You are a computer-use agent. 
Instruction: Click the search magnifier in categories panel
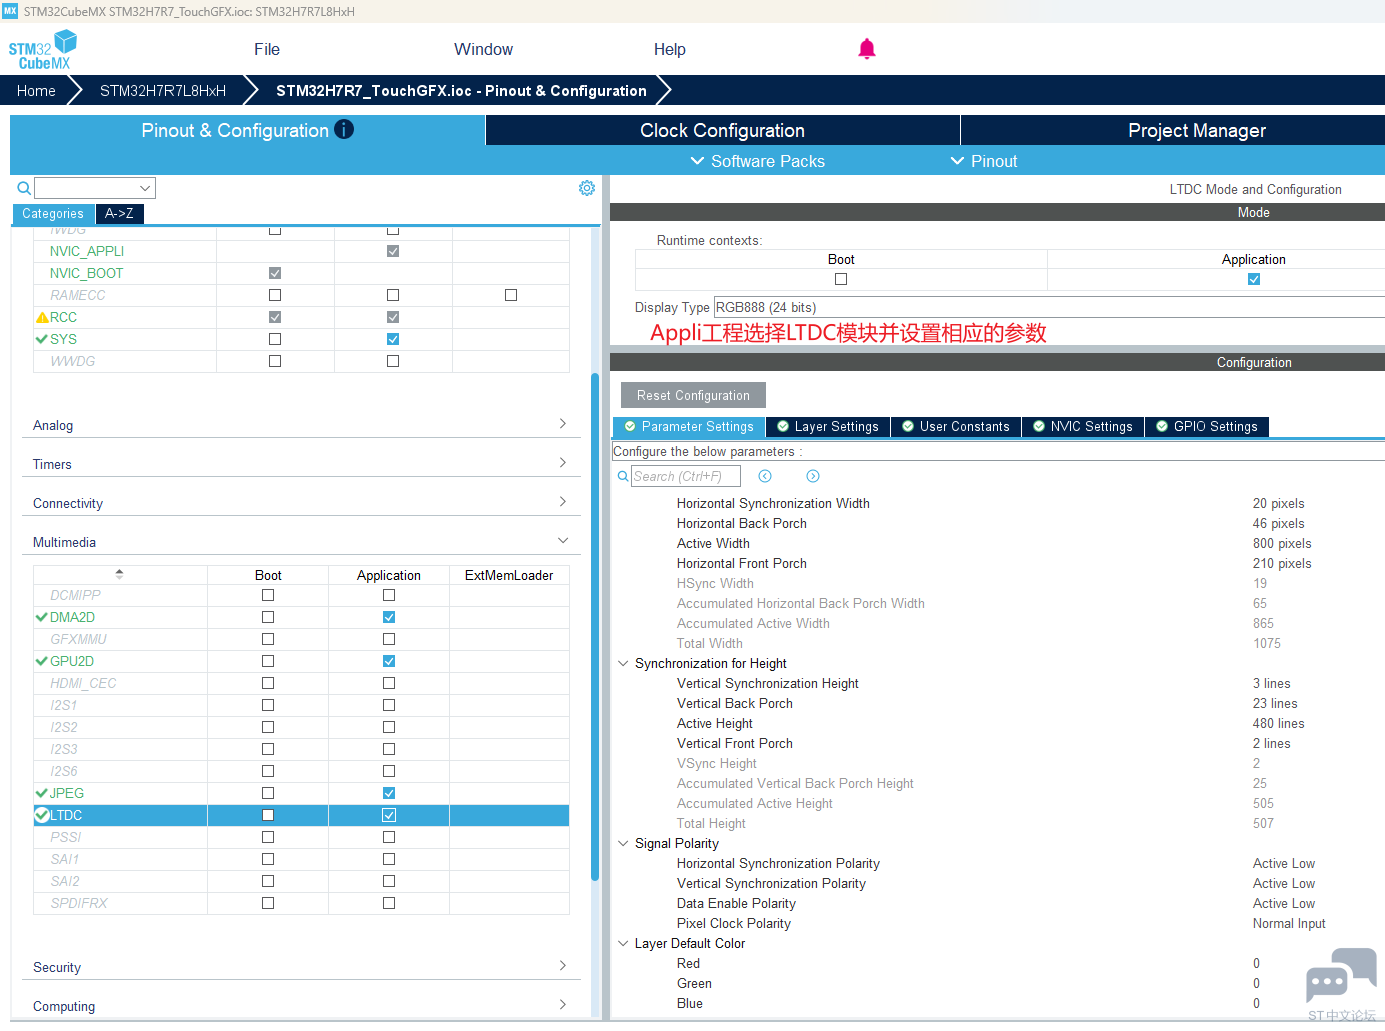24,188
